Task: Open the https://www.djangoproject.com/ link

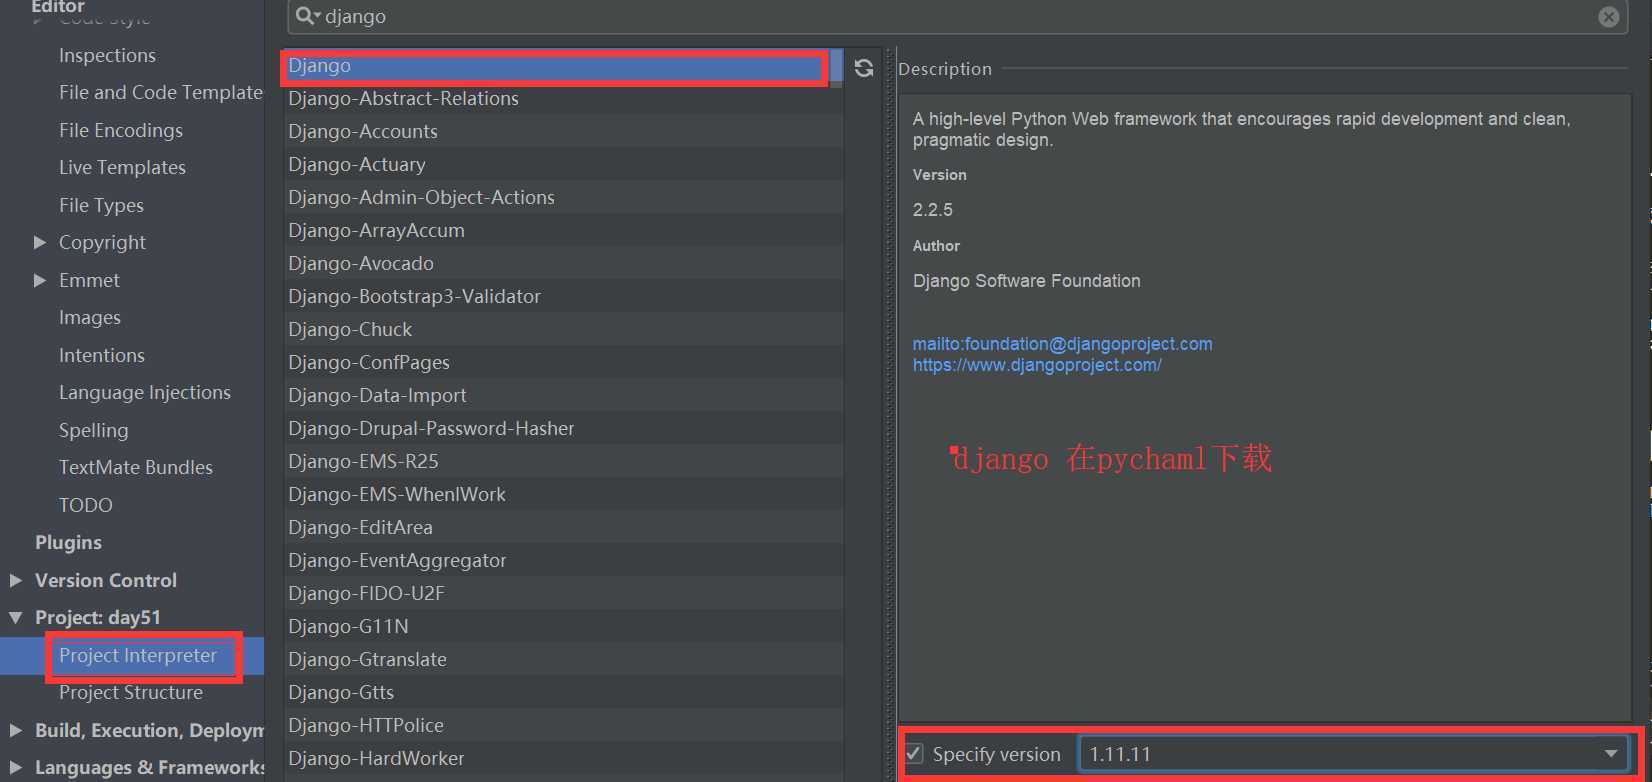Action: [1037, 365]
